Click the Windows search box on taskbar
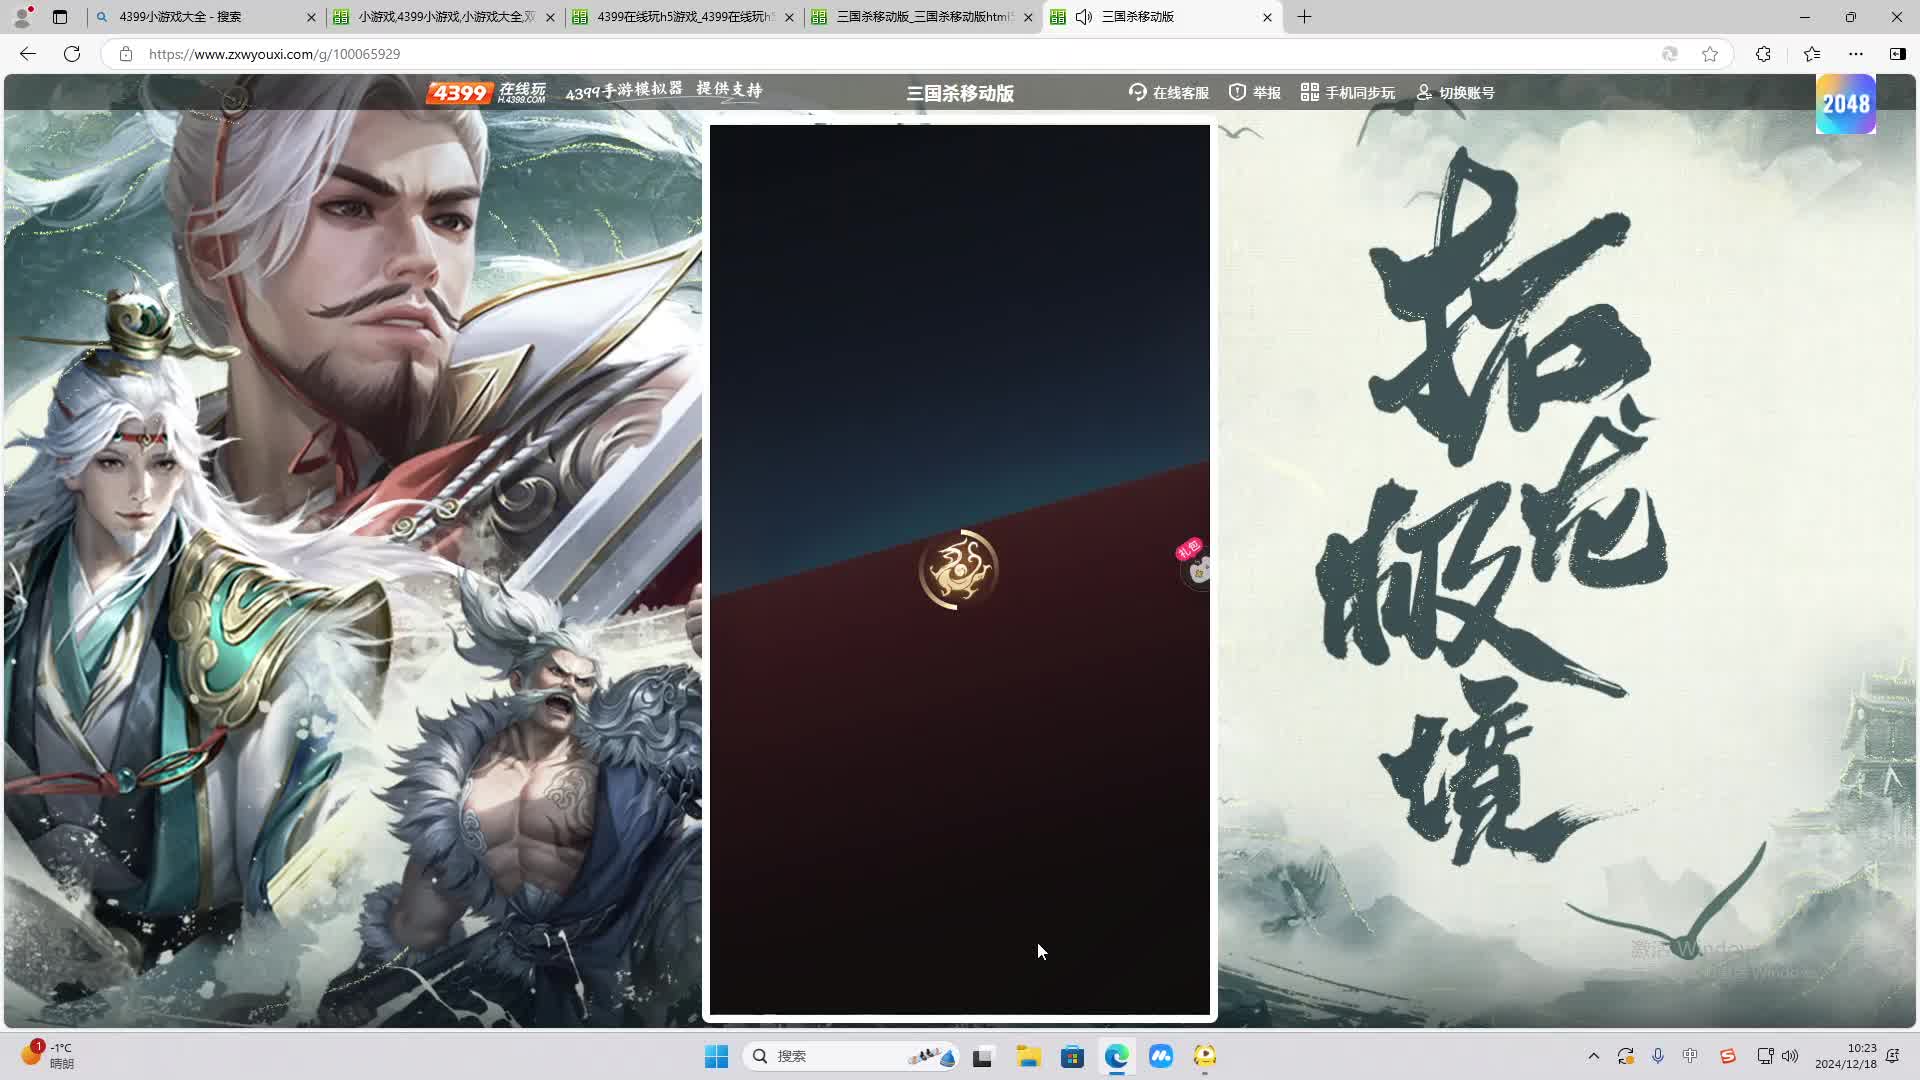This screenshot has width=1920, height=1080. tap(850, 1056)
